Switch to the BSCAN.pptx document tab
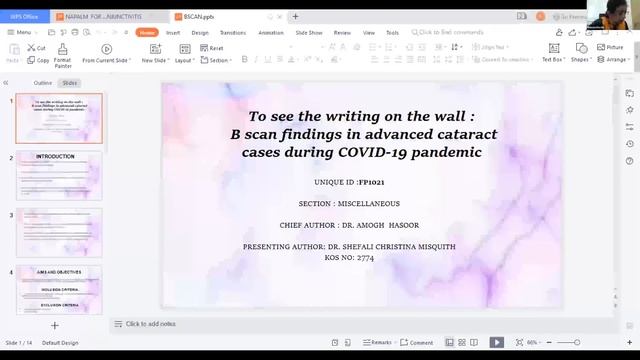640x360 pixels. [229, 17]
